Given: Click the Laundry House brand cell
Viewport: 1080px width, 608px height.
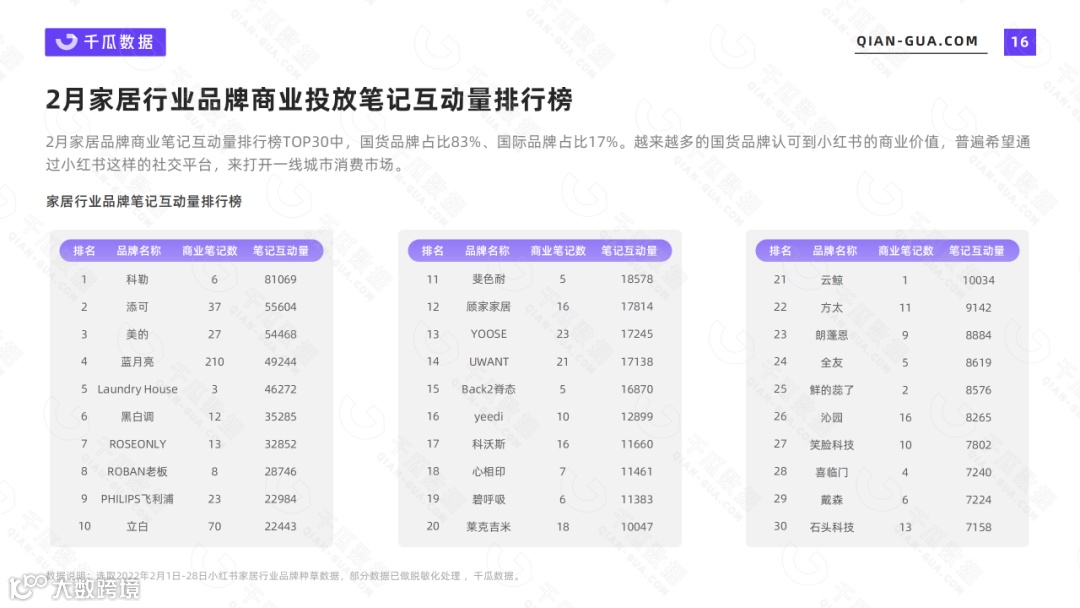Looking at the screenshot, I should [137, 389].
